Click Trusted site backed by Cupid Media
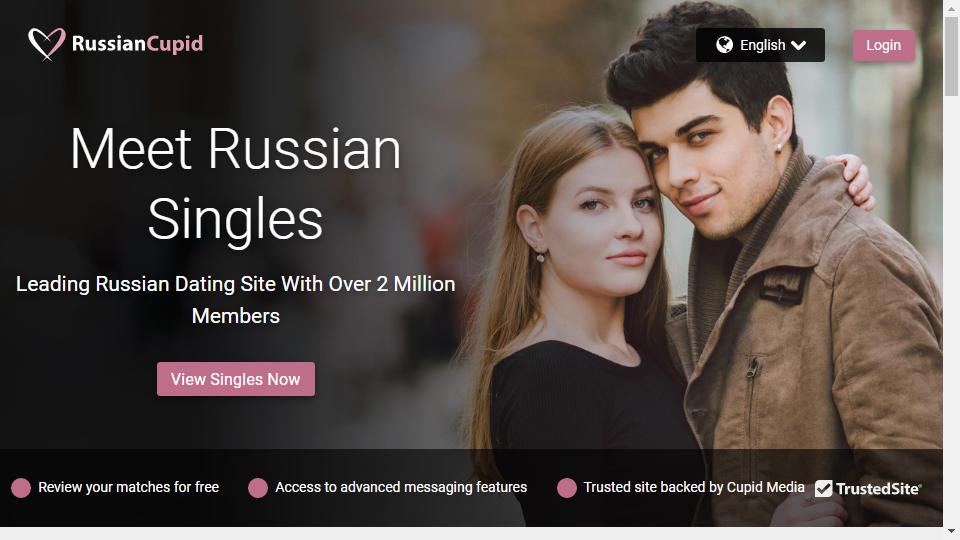The height and width of the screenshot is (540, 960). click(x=694, y=487)
